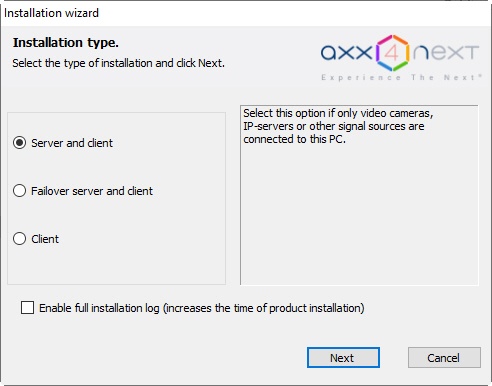492x386 pixels.
Task: Select the 'Failover server and client' radio button
Action: pos(19,191)
